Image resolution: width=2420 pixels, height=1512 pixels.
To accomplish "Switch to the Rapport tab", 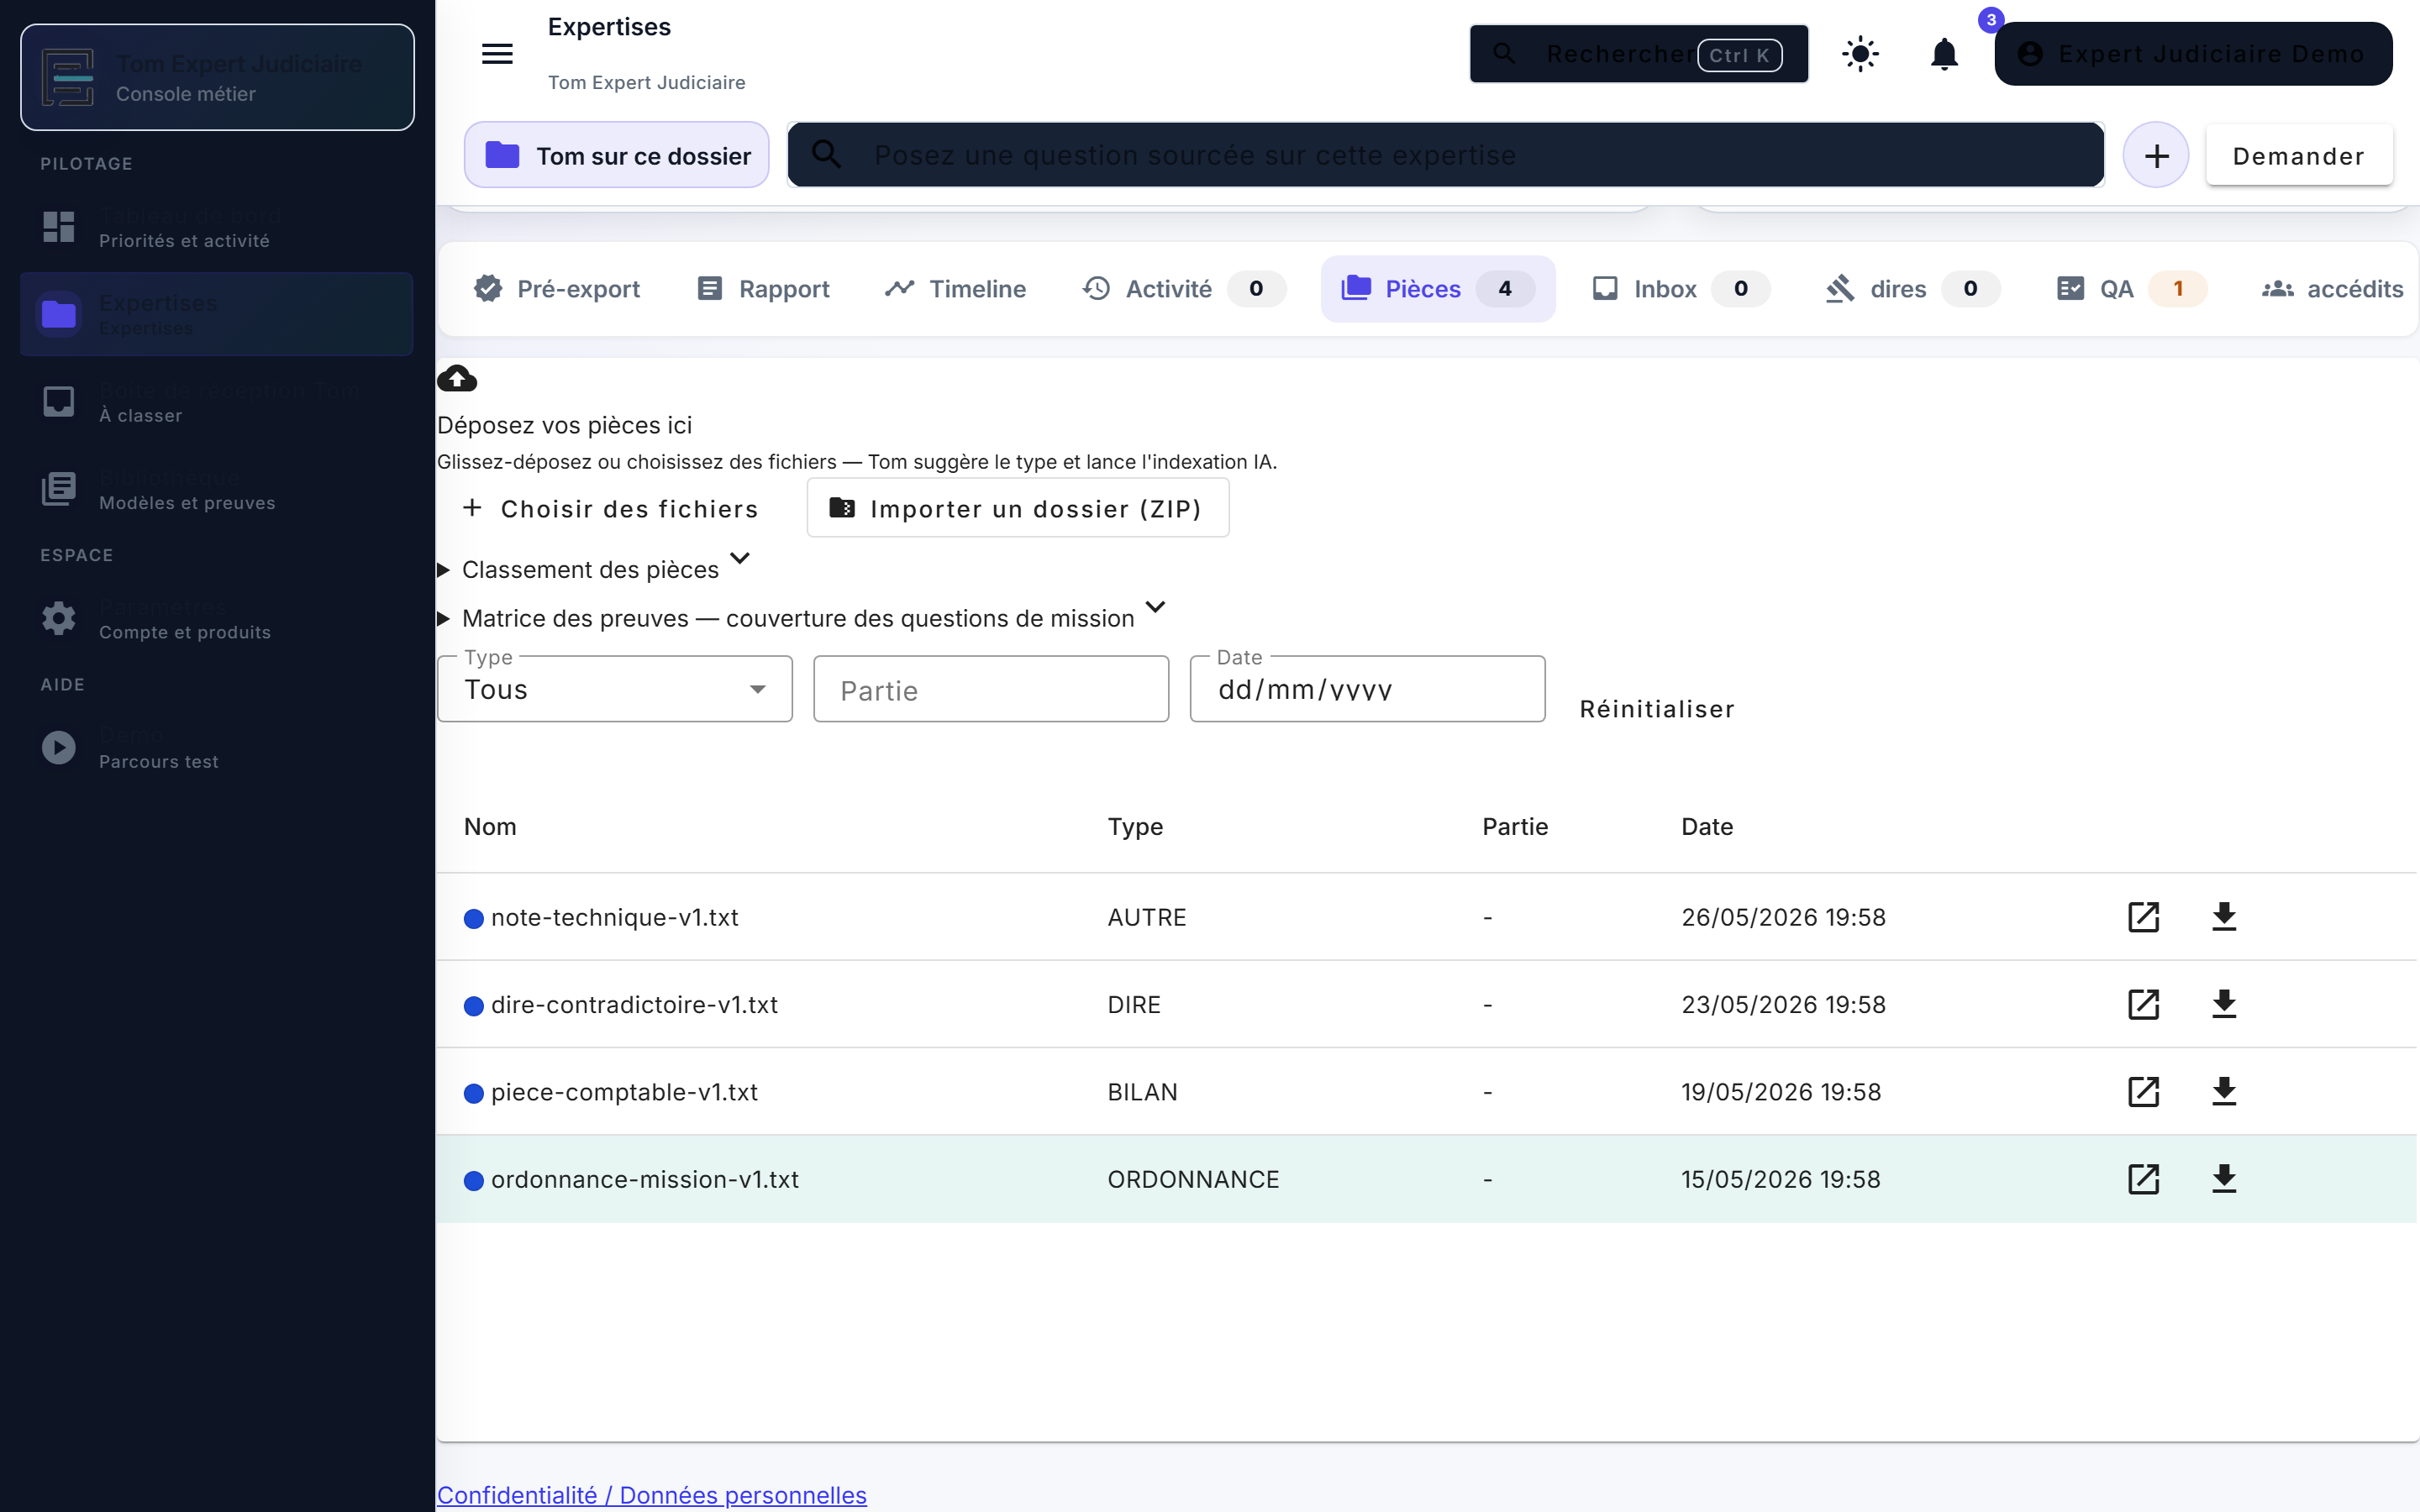I will tap(764, 289).
